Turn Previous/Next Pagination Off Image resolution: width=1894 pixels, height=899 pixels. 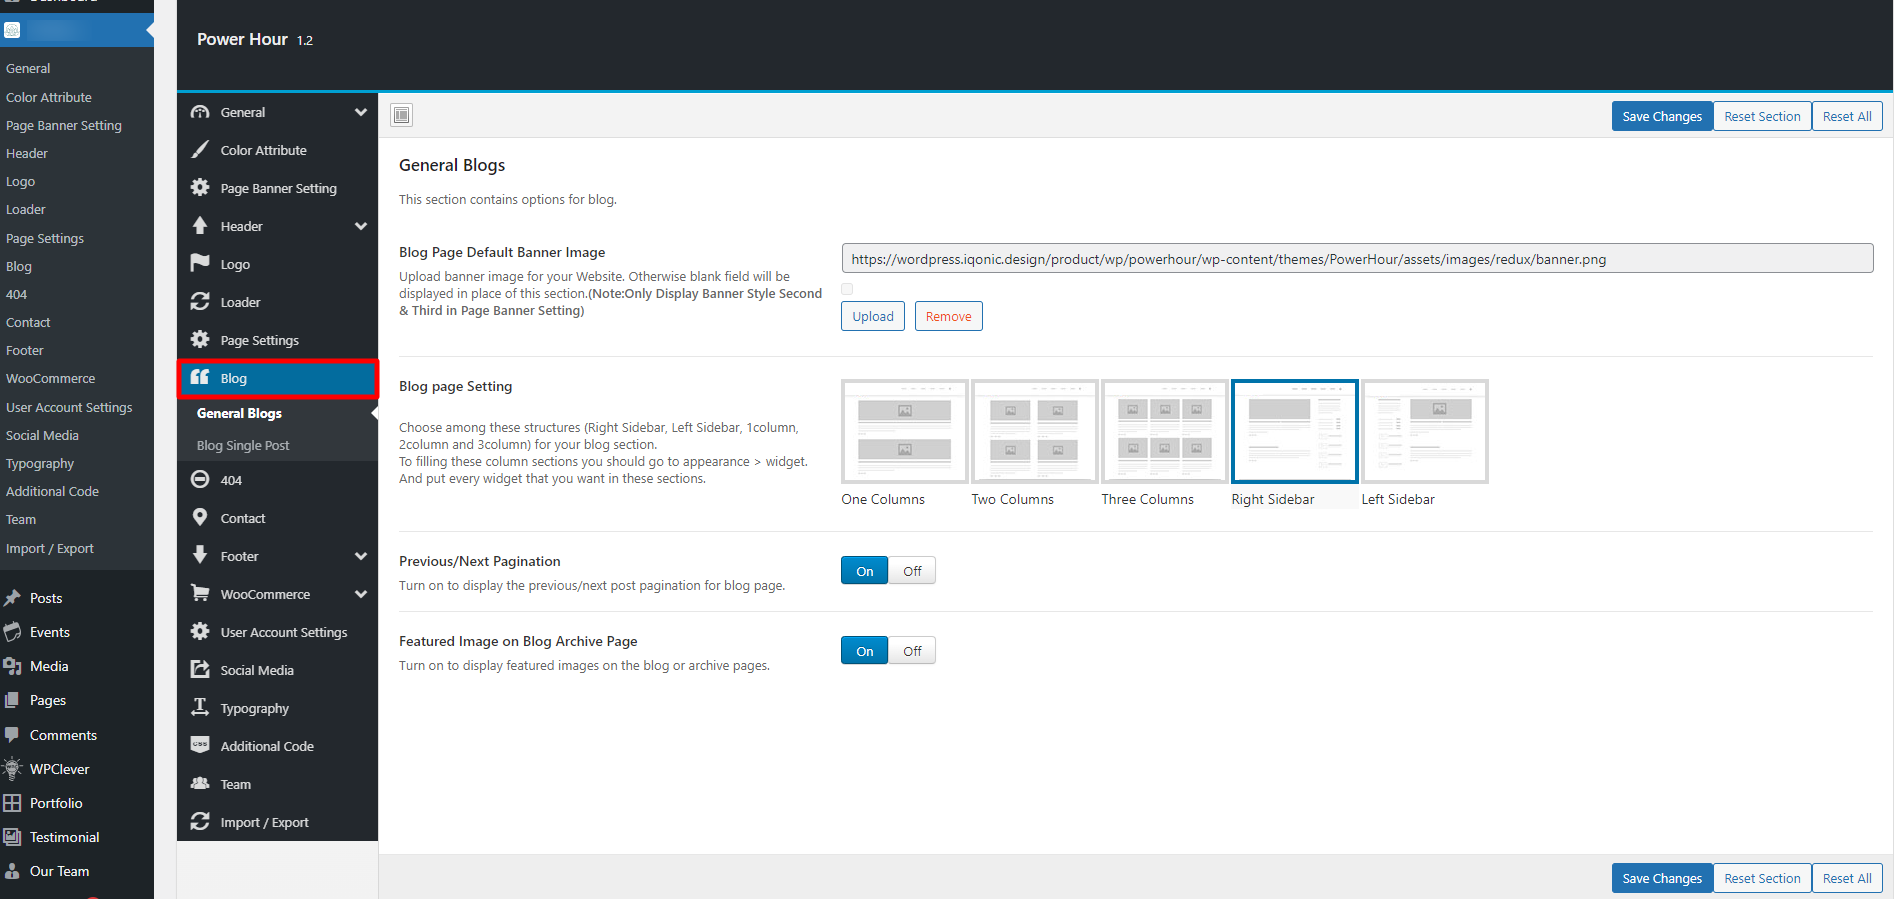912,571
